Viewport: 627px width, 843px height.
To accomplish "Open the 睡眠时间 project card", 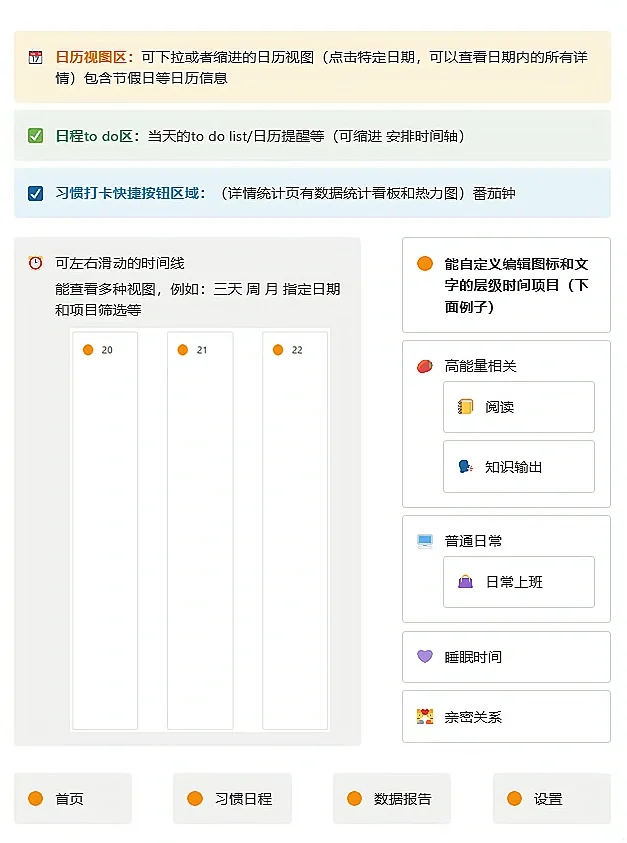I will (x=507, y=657).
